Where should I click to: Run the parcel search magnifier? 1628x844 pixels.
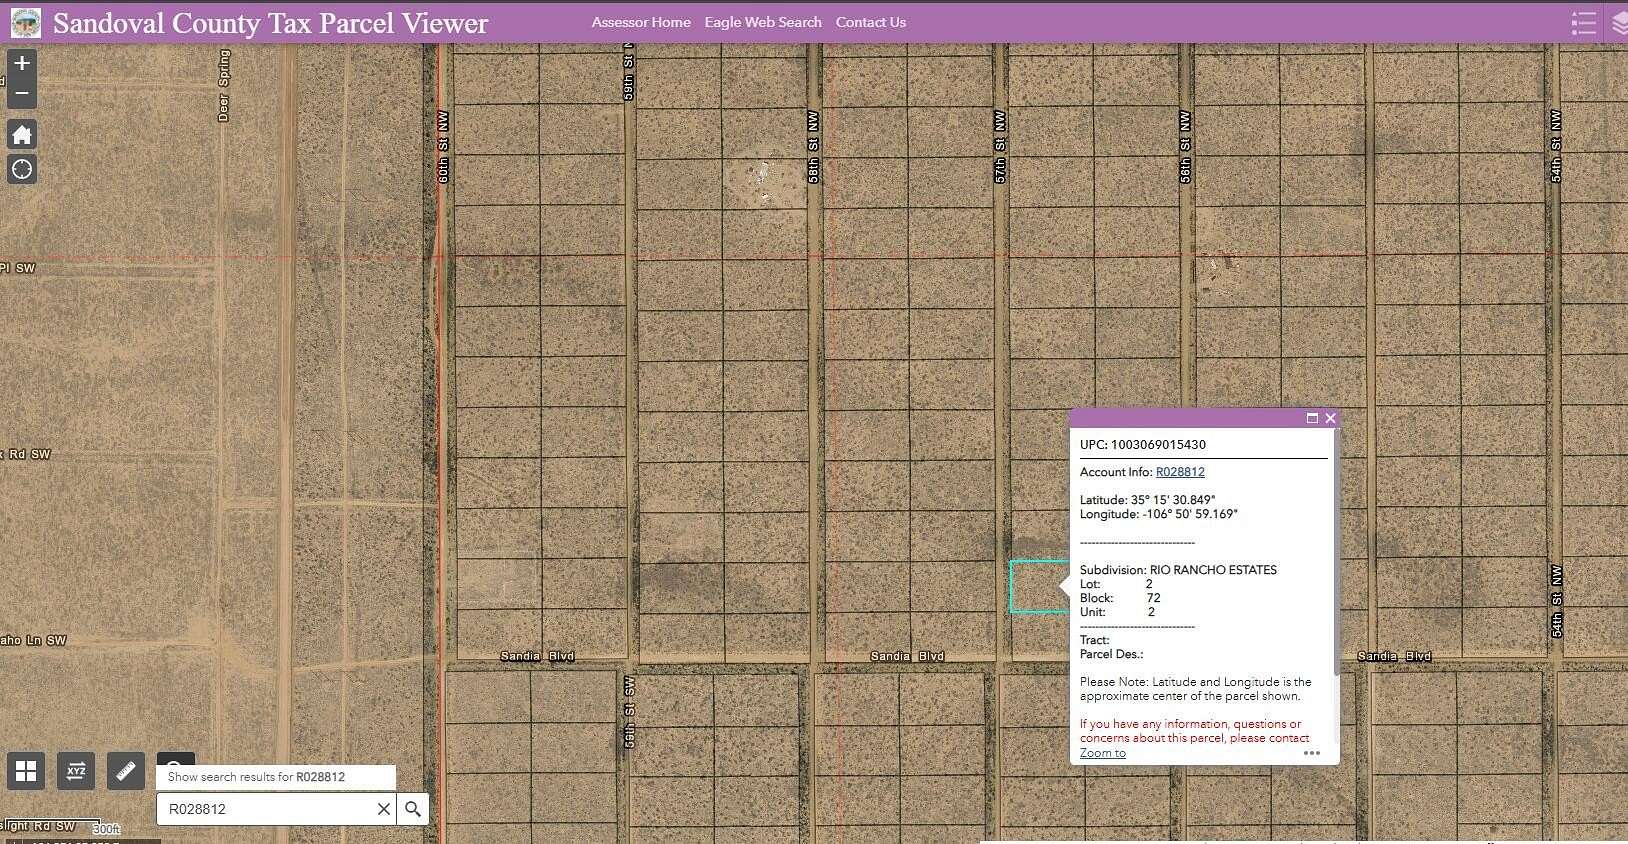(413, 809)
